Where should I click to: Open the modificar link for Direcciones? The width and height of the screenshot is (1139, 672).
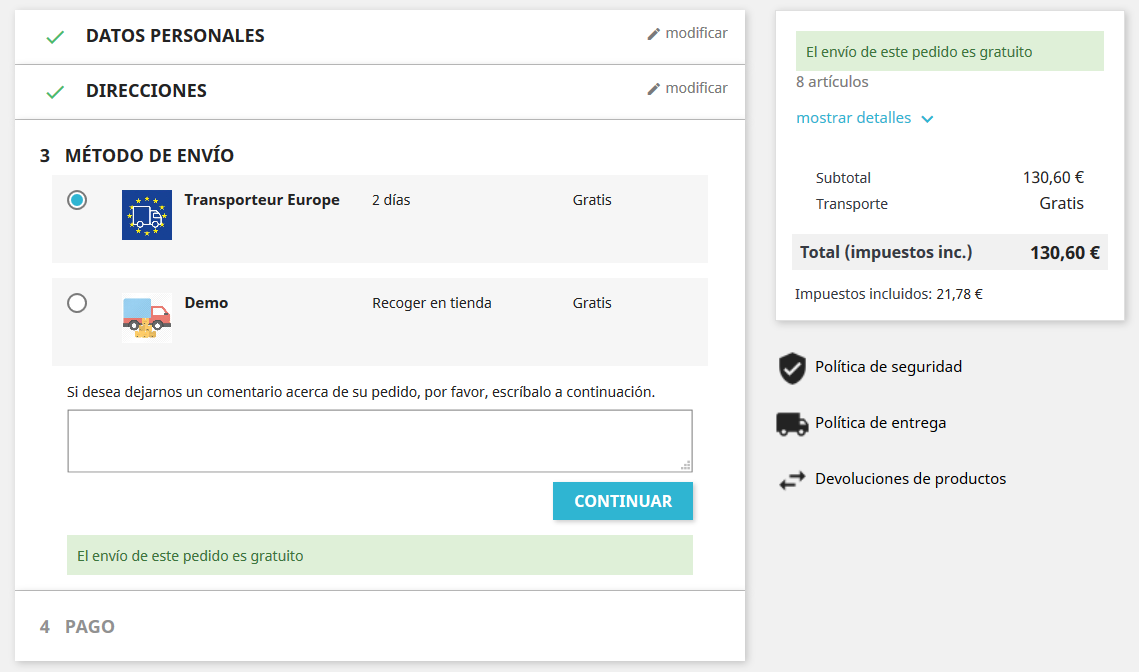[x=696, y=88]
